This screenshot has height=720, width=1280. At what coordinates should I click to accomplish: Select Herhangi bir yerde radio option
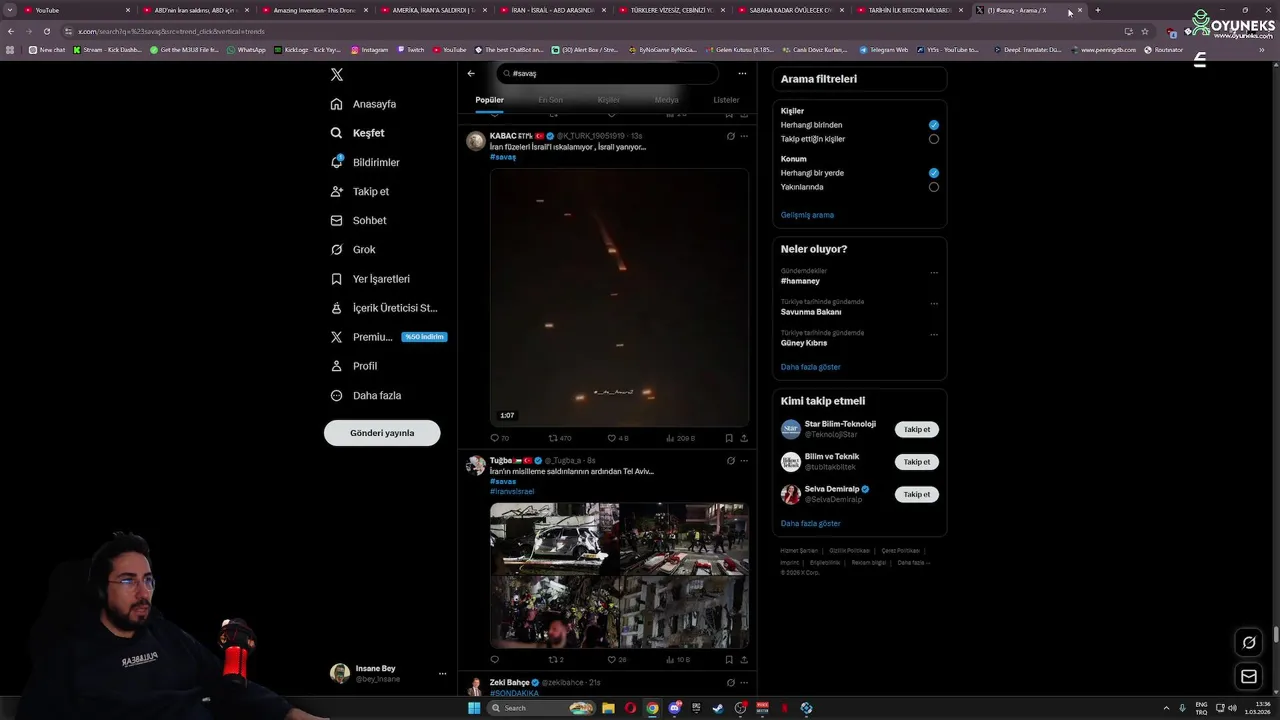click(933, 173)
